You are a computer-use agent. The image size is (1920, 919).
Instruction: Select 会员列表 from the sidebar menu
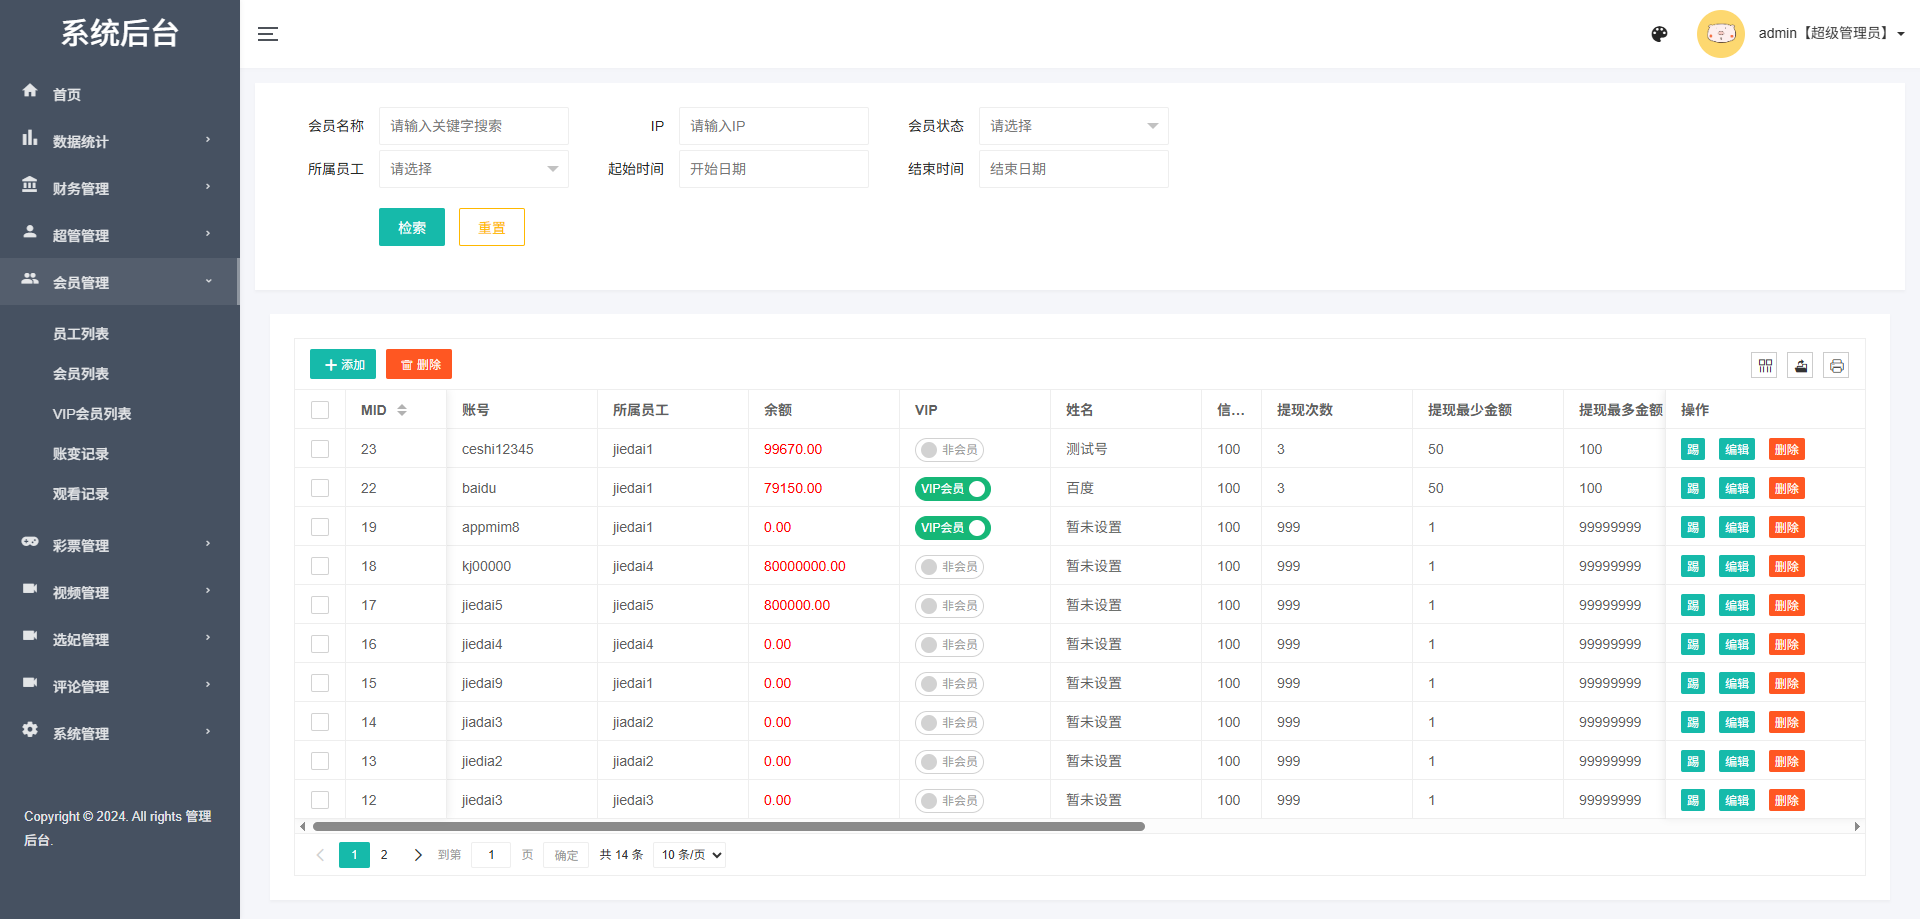[x=80, y=373]
